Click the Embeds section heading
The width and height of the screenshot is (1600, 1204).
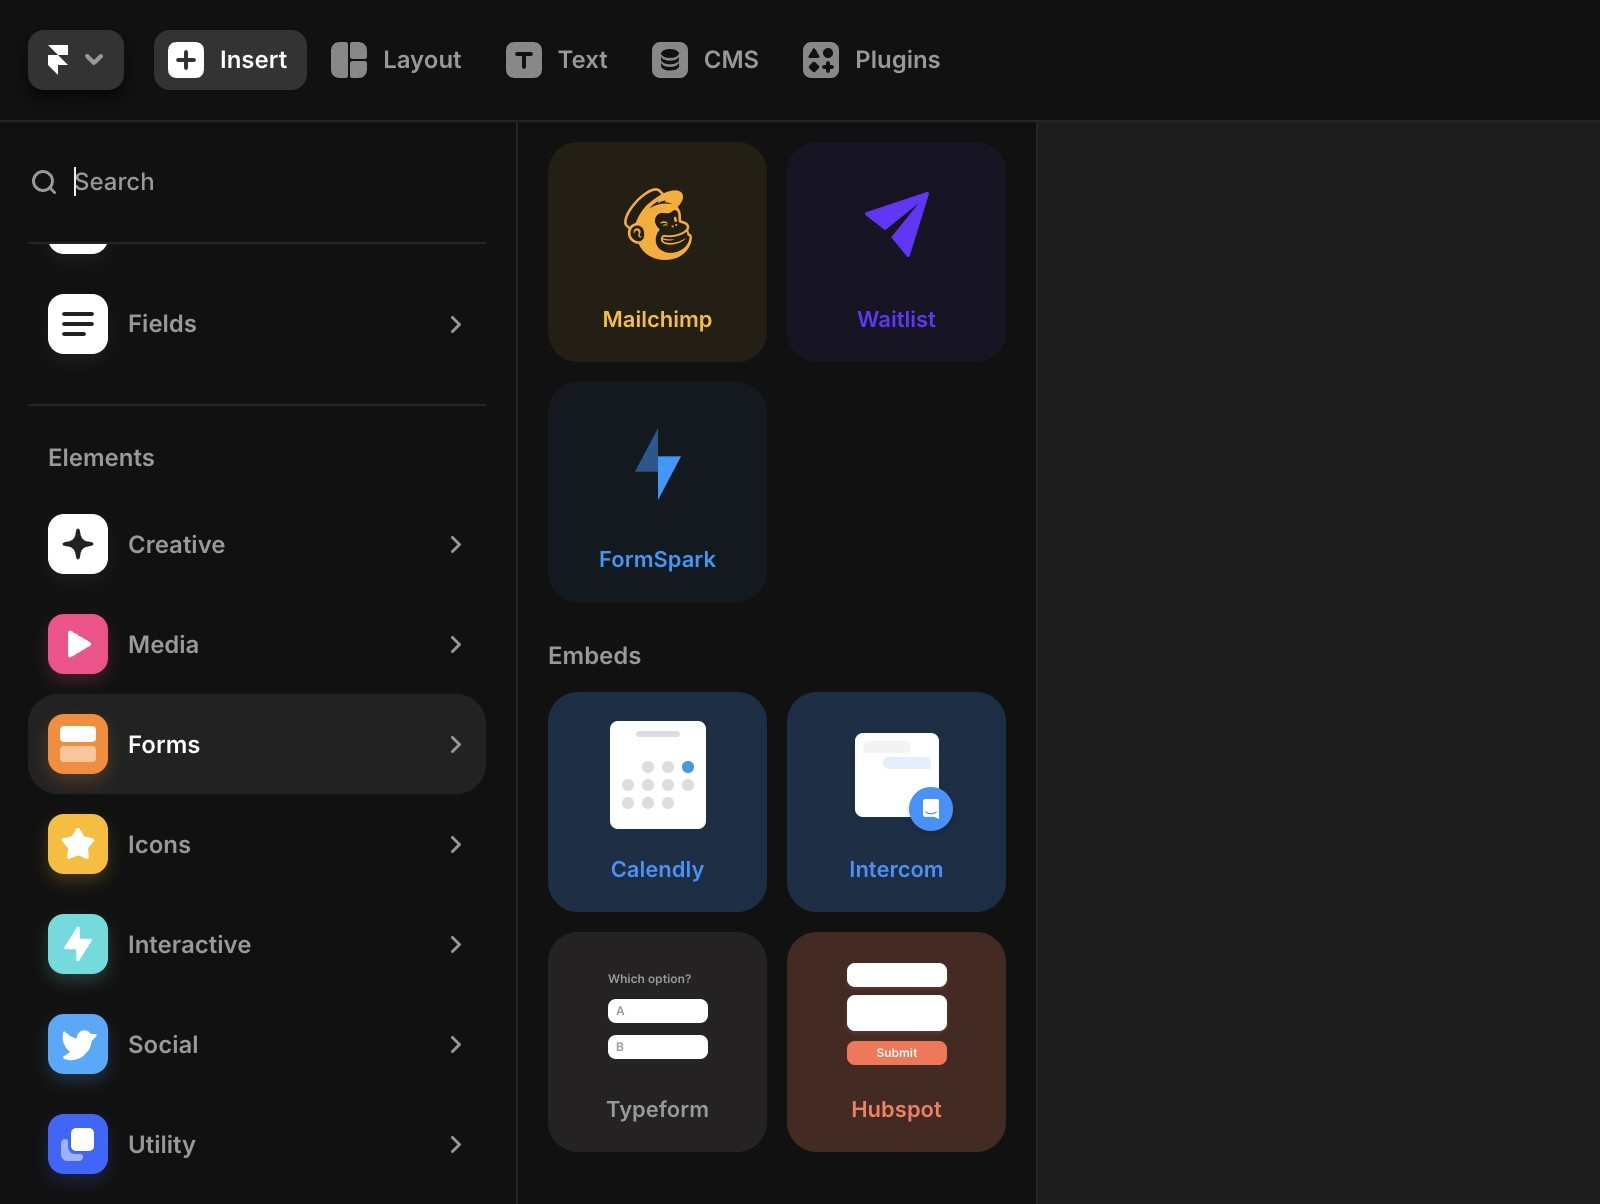pos(594,655)
